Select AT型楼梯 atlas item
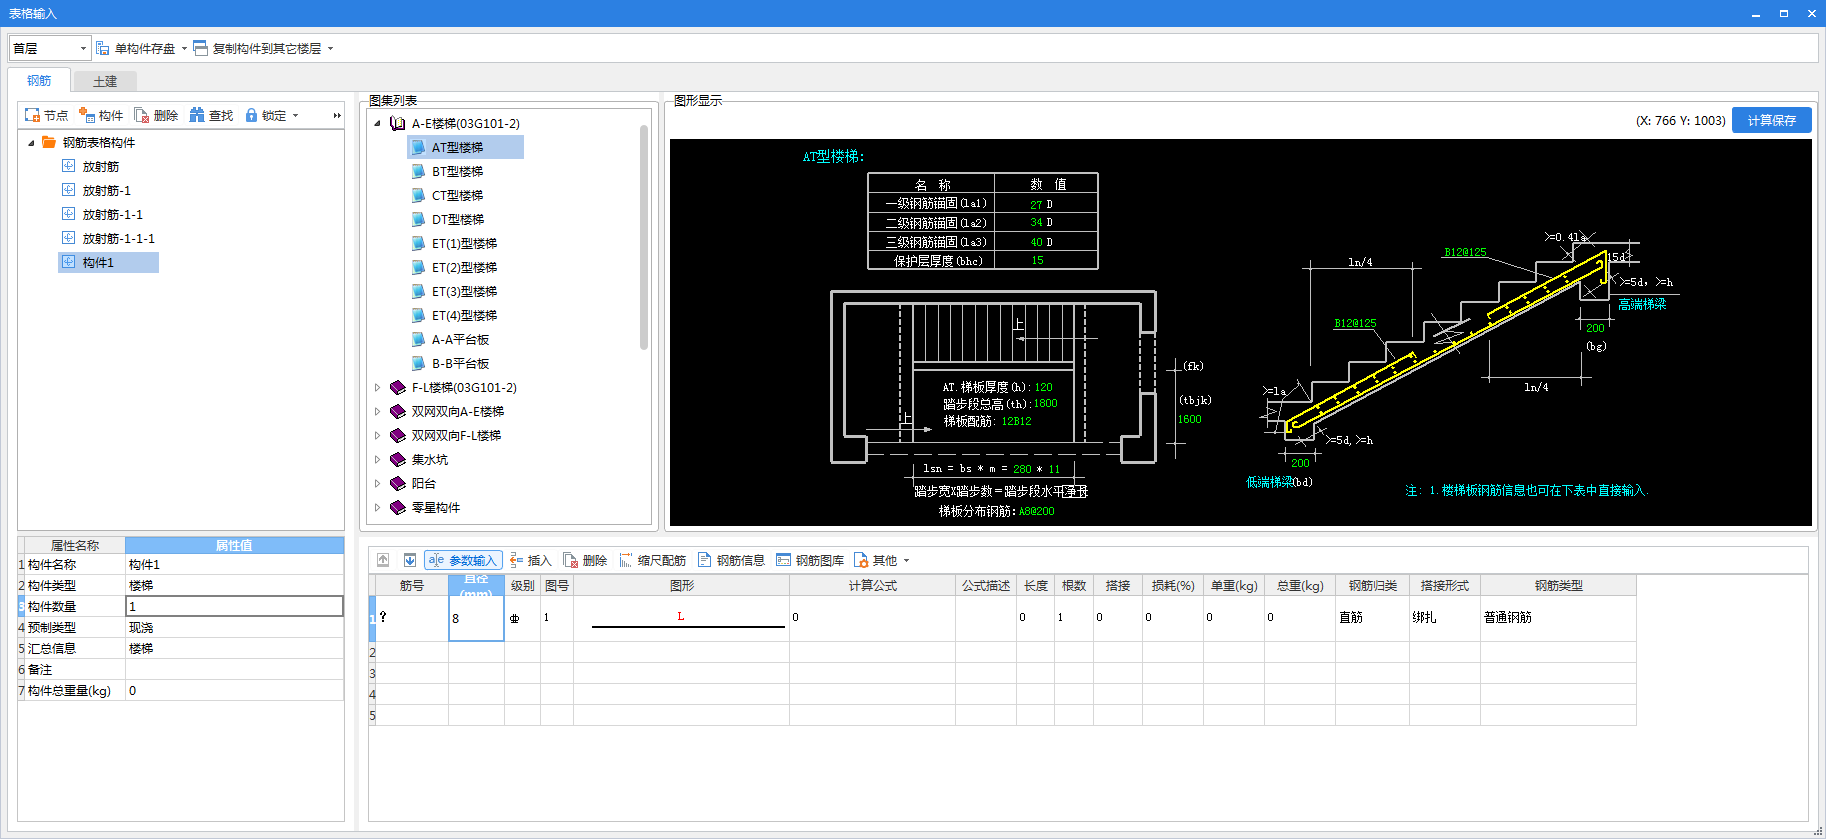This screenshot has width=1826, height=839. tap(465, 147)
